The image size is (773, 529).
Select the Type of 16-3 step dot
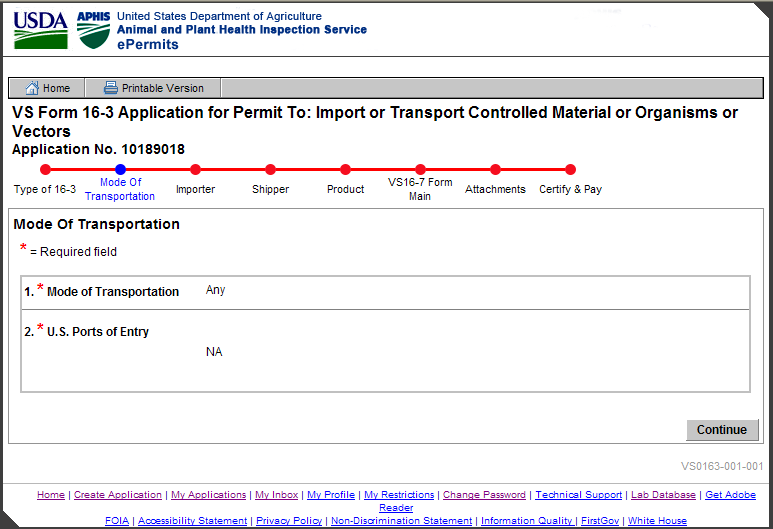[x=45, y=170]
